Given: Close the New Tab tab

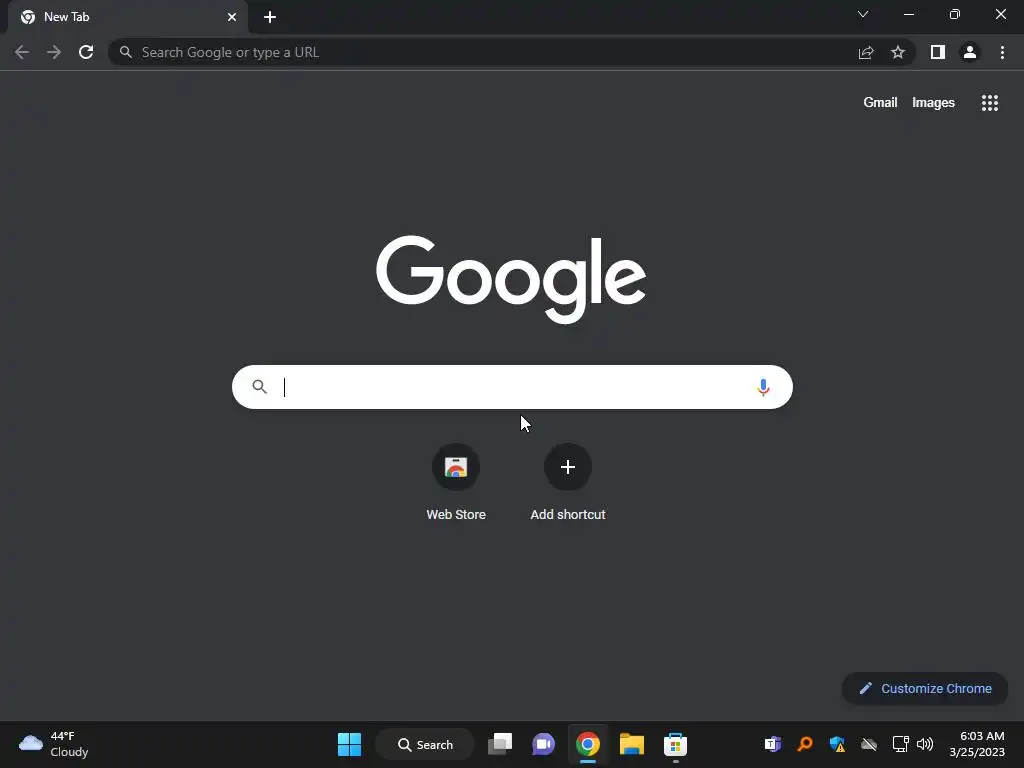Looking at the screenshot, I should pyautogui.click(x=232, y=17).
